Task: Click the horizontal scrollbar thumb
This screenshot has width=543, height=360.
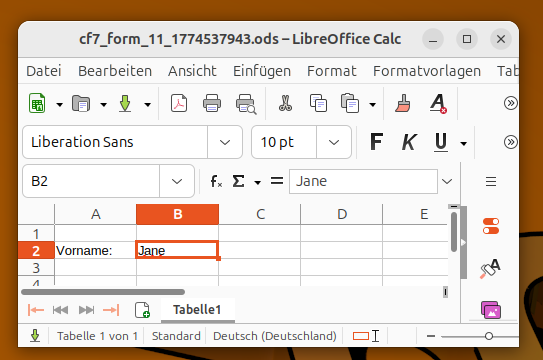Action: click(103, 292)
